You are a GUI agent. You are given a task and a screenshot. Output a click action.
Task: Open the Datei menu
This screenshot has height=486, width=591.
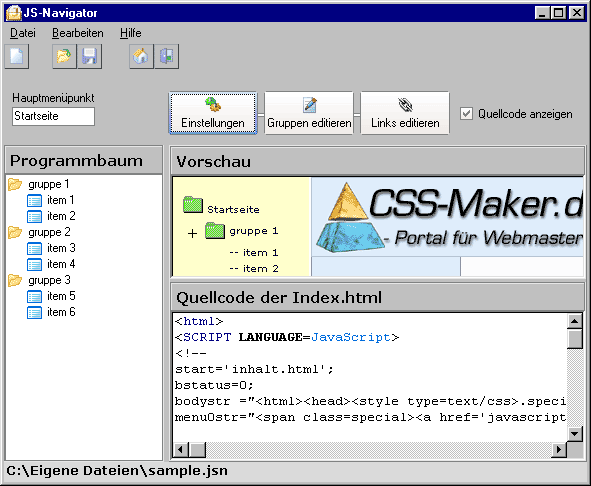pos(23,33)
